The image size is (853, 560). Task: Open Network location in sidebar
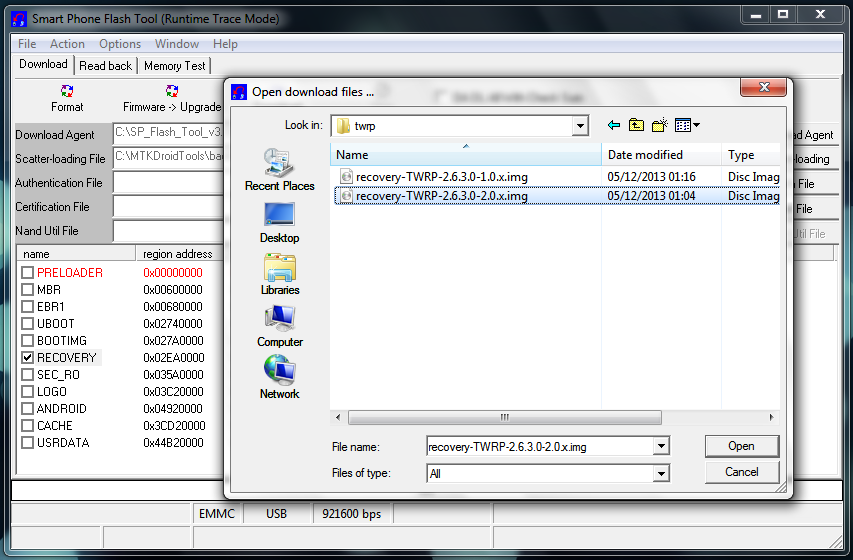click(280, 378)
